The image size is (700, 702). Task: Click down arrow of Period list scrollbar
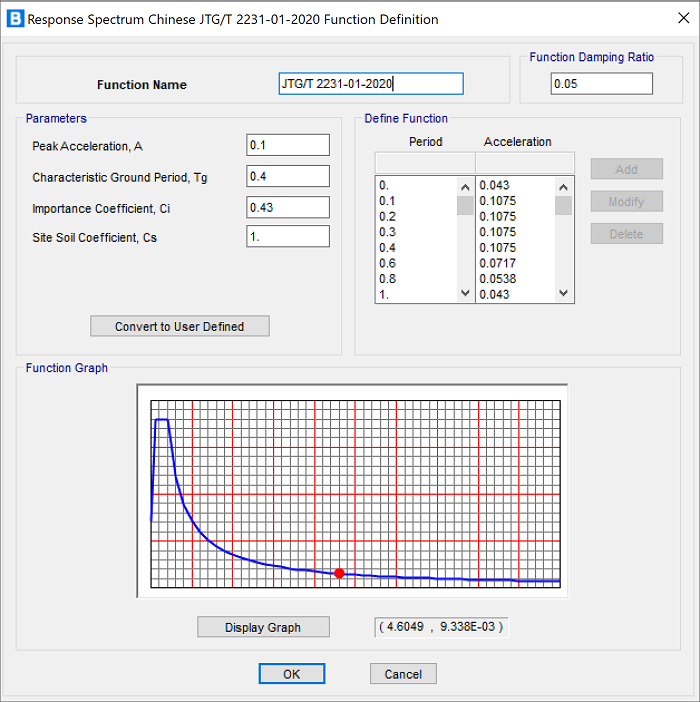[x=465, y=293]
